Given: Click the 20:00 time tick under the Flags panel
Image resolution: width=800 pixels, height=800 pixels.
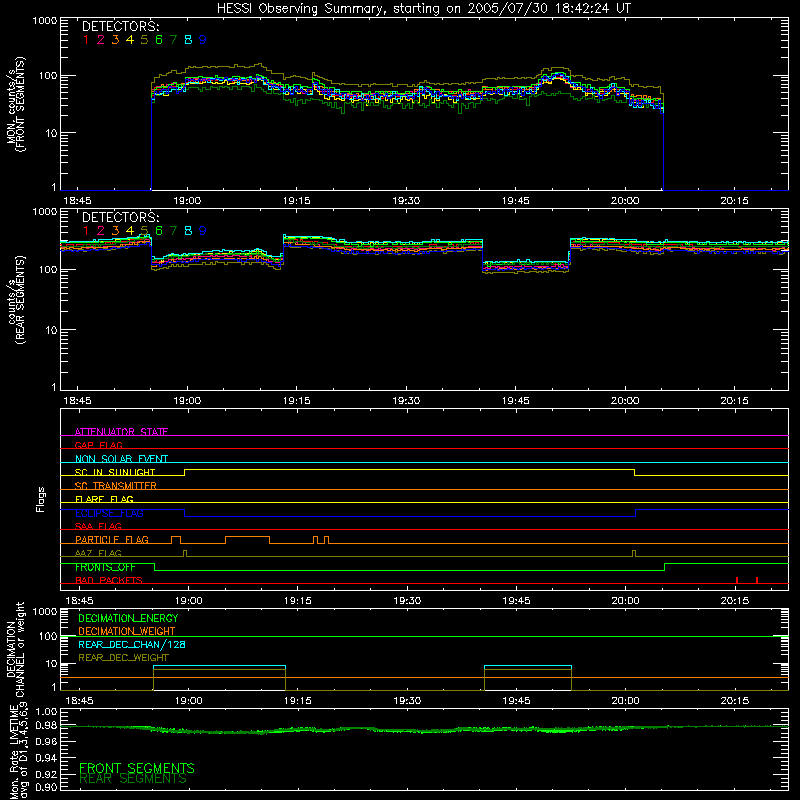Looking at the screenshot, I should (x=626, y=601).
